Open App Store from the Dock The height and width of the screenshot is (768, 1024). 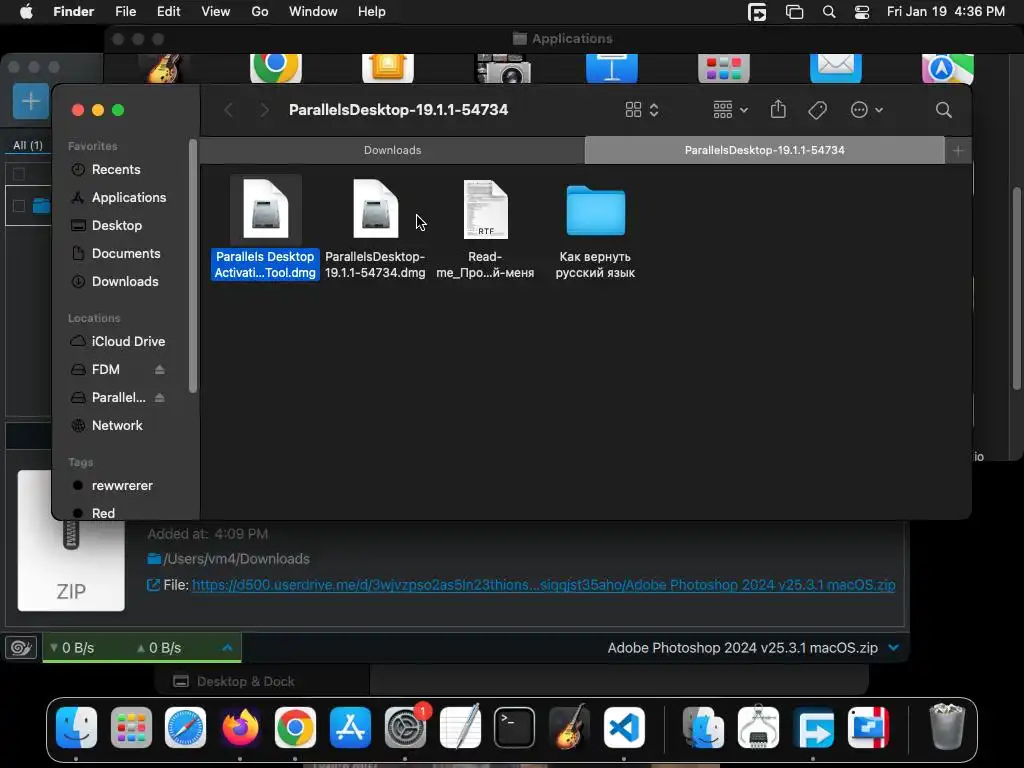(x=350, y=728)
